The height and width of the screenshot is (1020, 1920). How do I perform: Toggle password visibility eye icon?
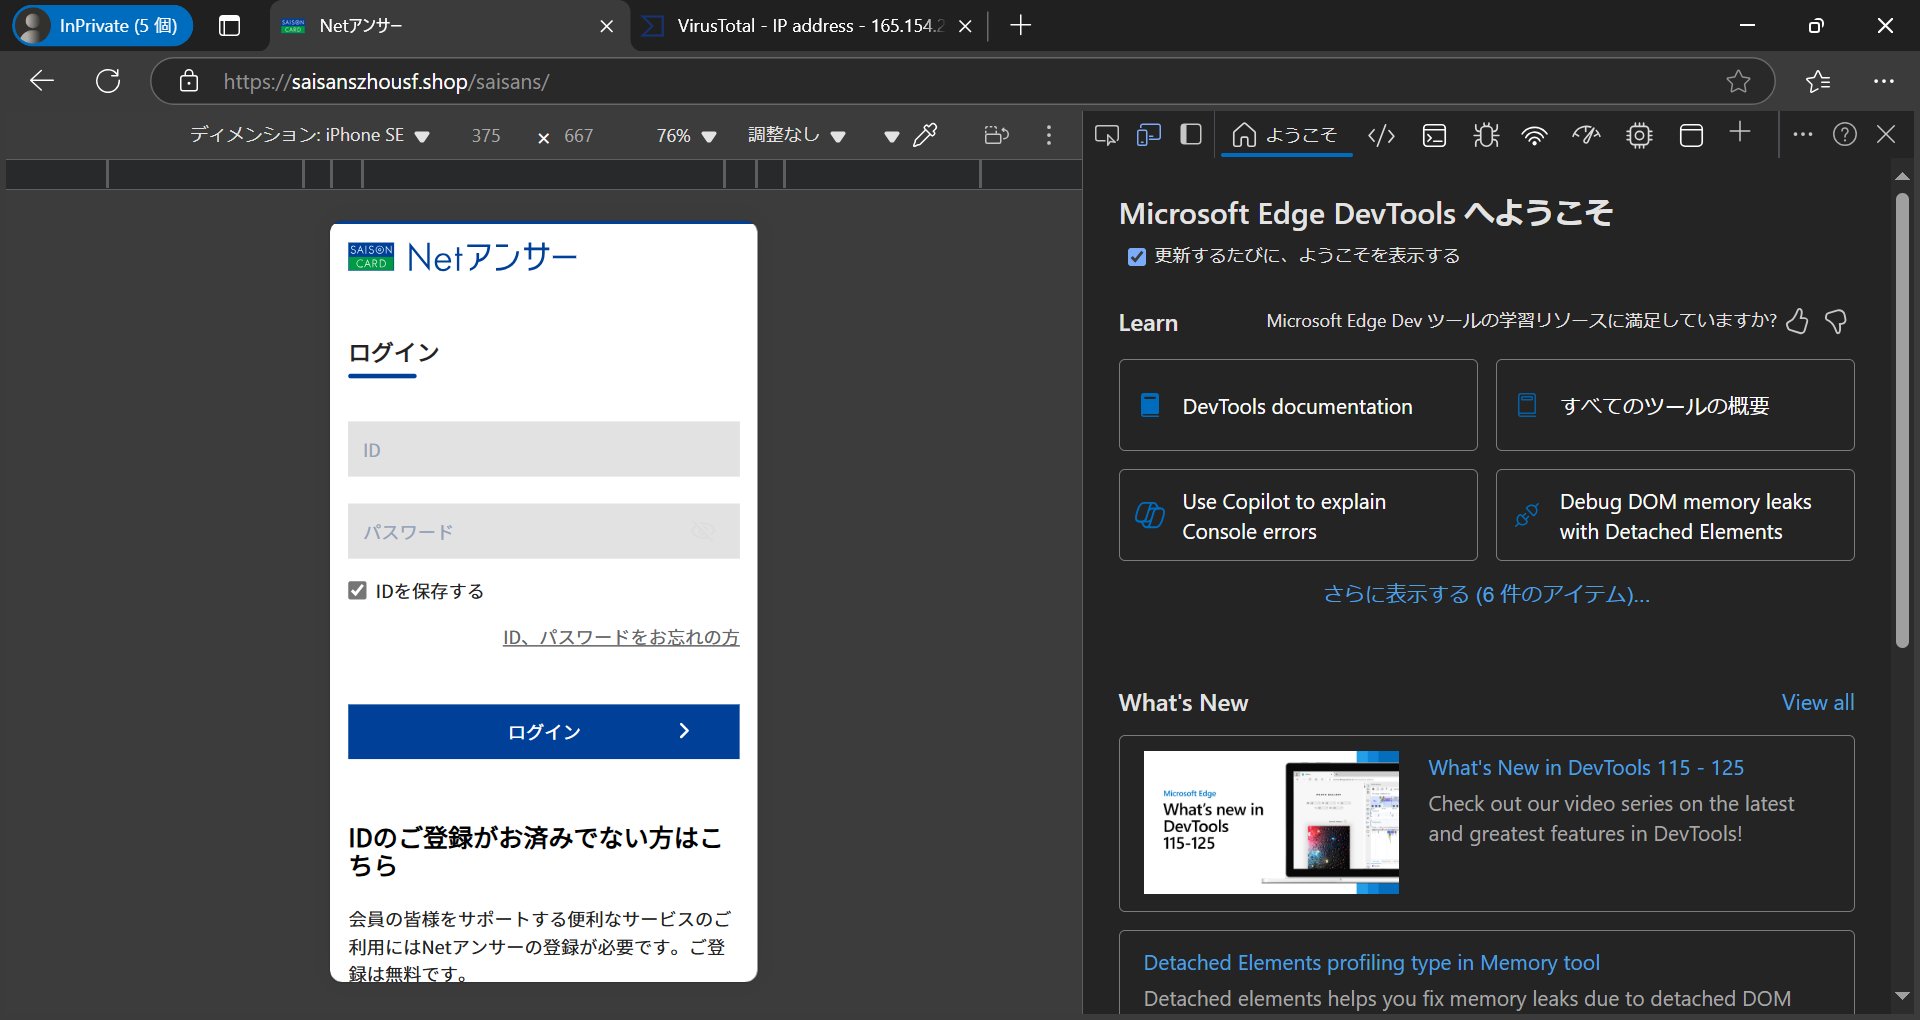(x=704, y=531)
